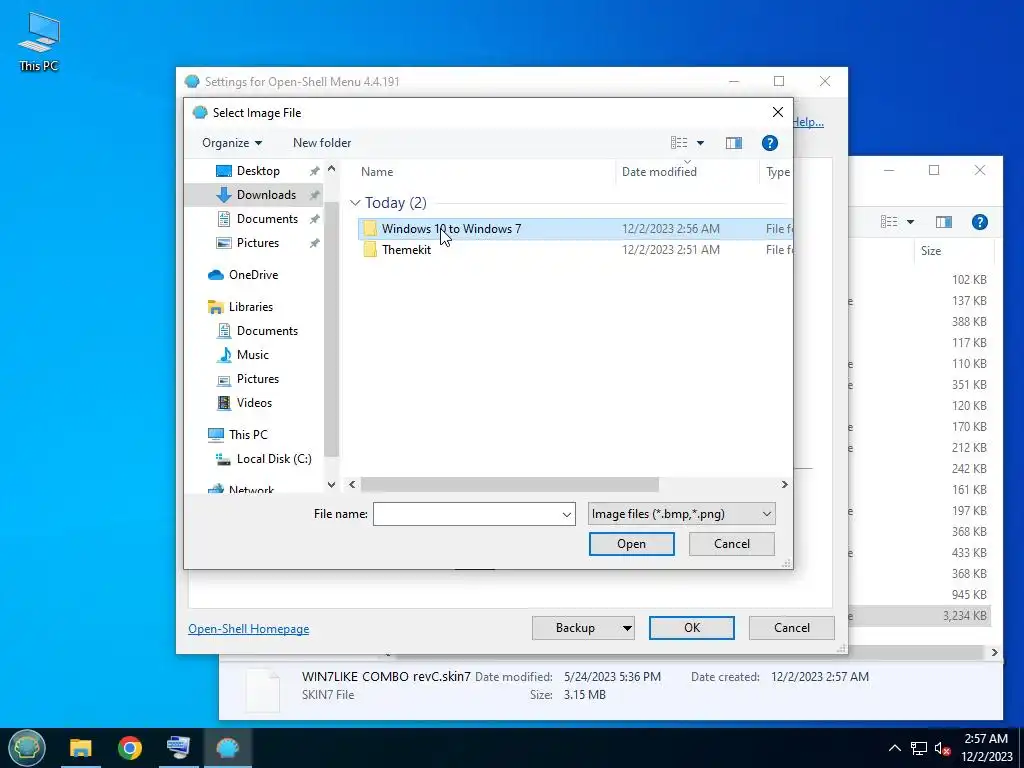Select the 945 KB file row in Explorer
The height and width of the screenshot is (768, 1024).
pos(922,595)
